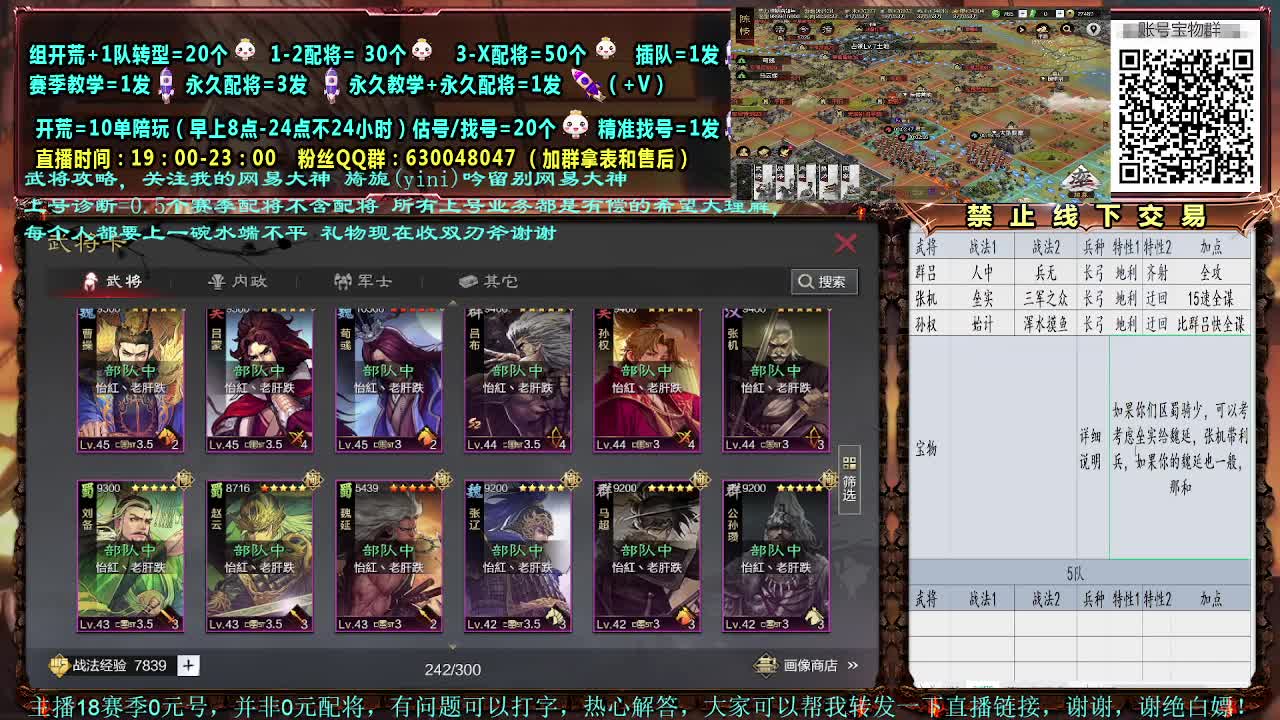Image resolution: width=1280 pixels, height=720 pixels.
Task: Switch to the 其它 tab
Action: pyautogui.click(x=488, y=281)
